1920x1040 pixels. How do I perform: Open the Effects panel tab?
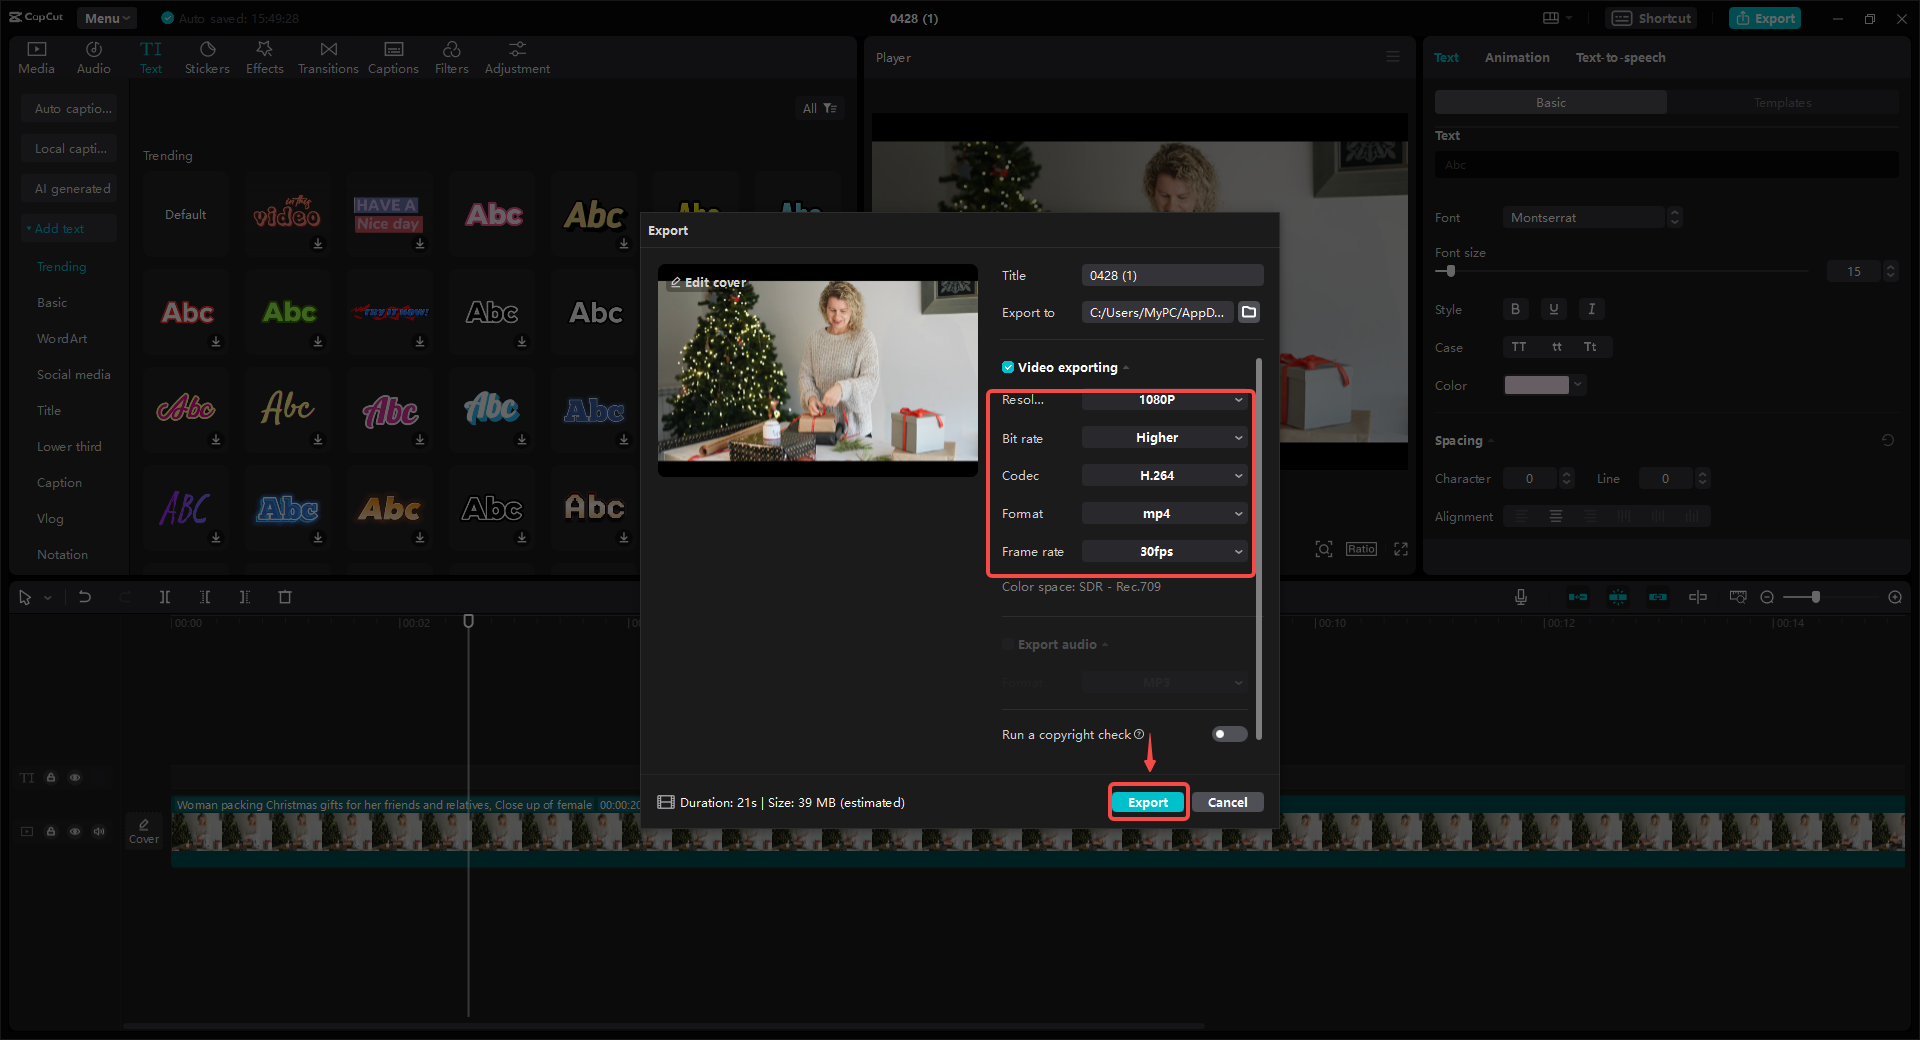tap(265, 58)
